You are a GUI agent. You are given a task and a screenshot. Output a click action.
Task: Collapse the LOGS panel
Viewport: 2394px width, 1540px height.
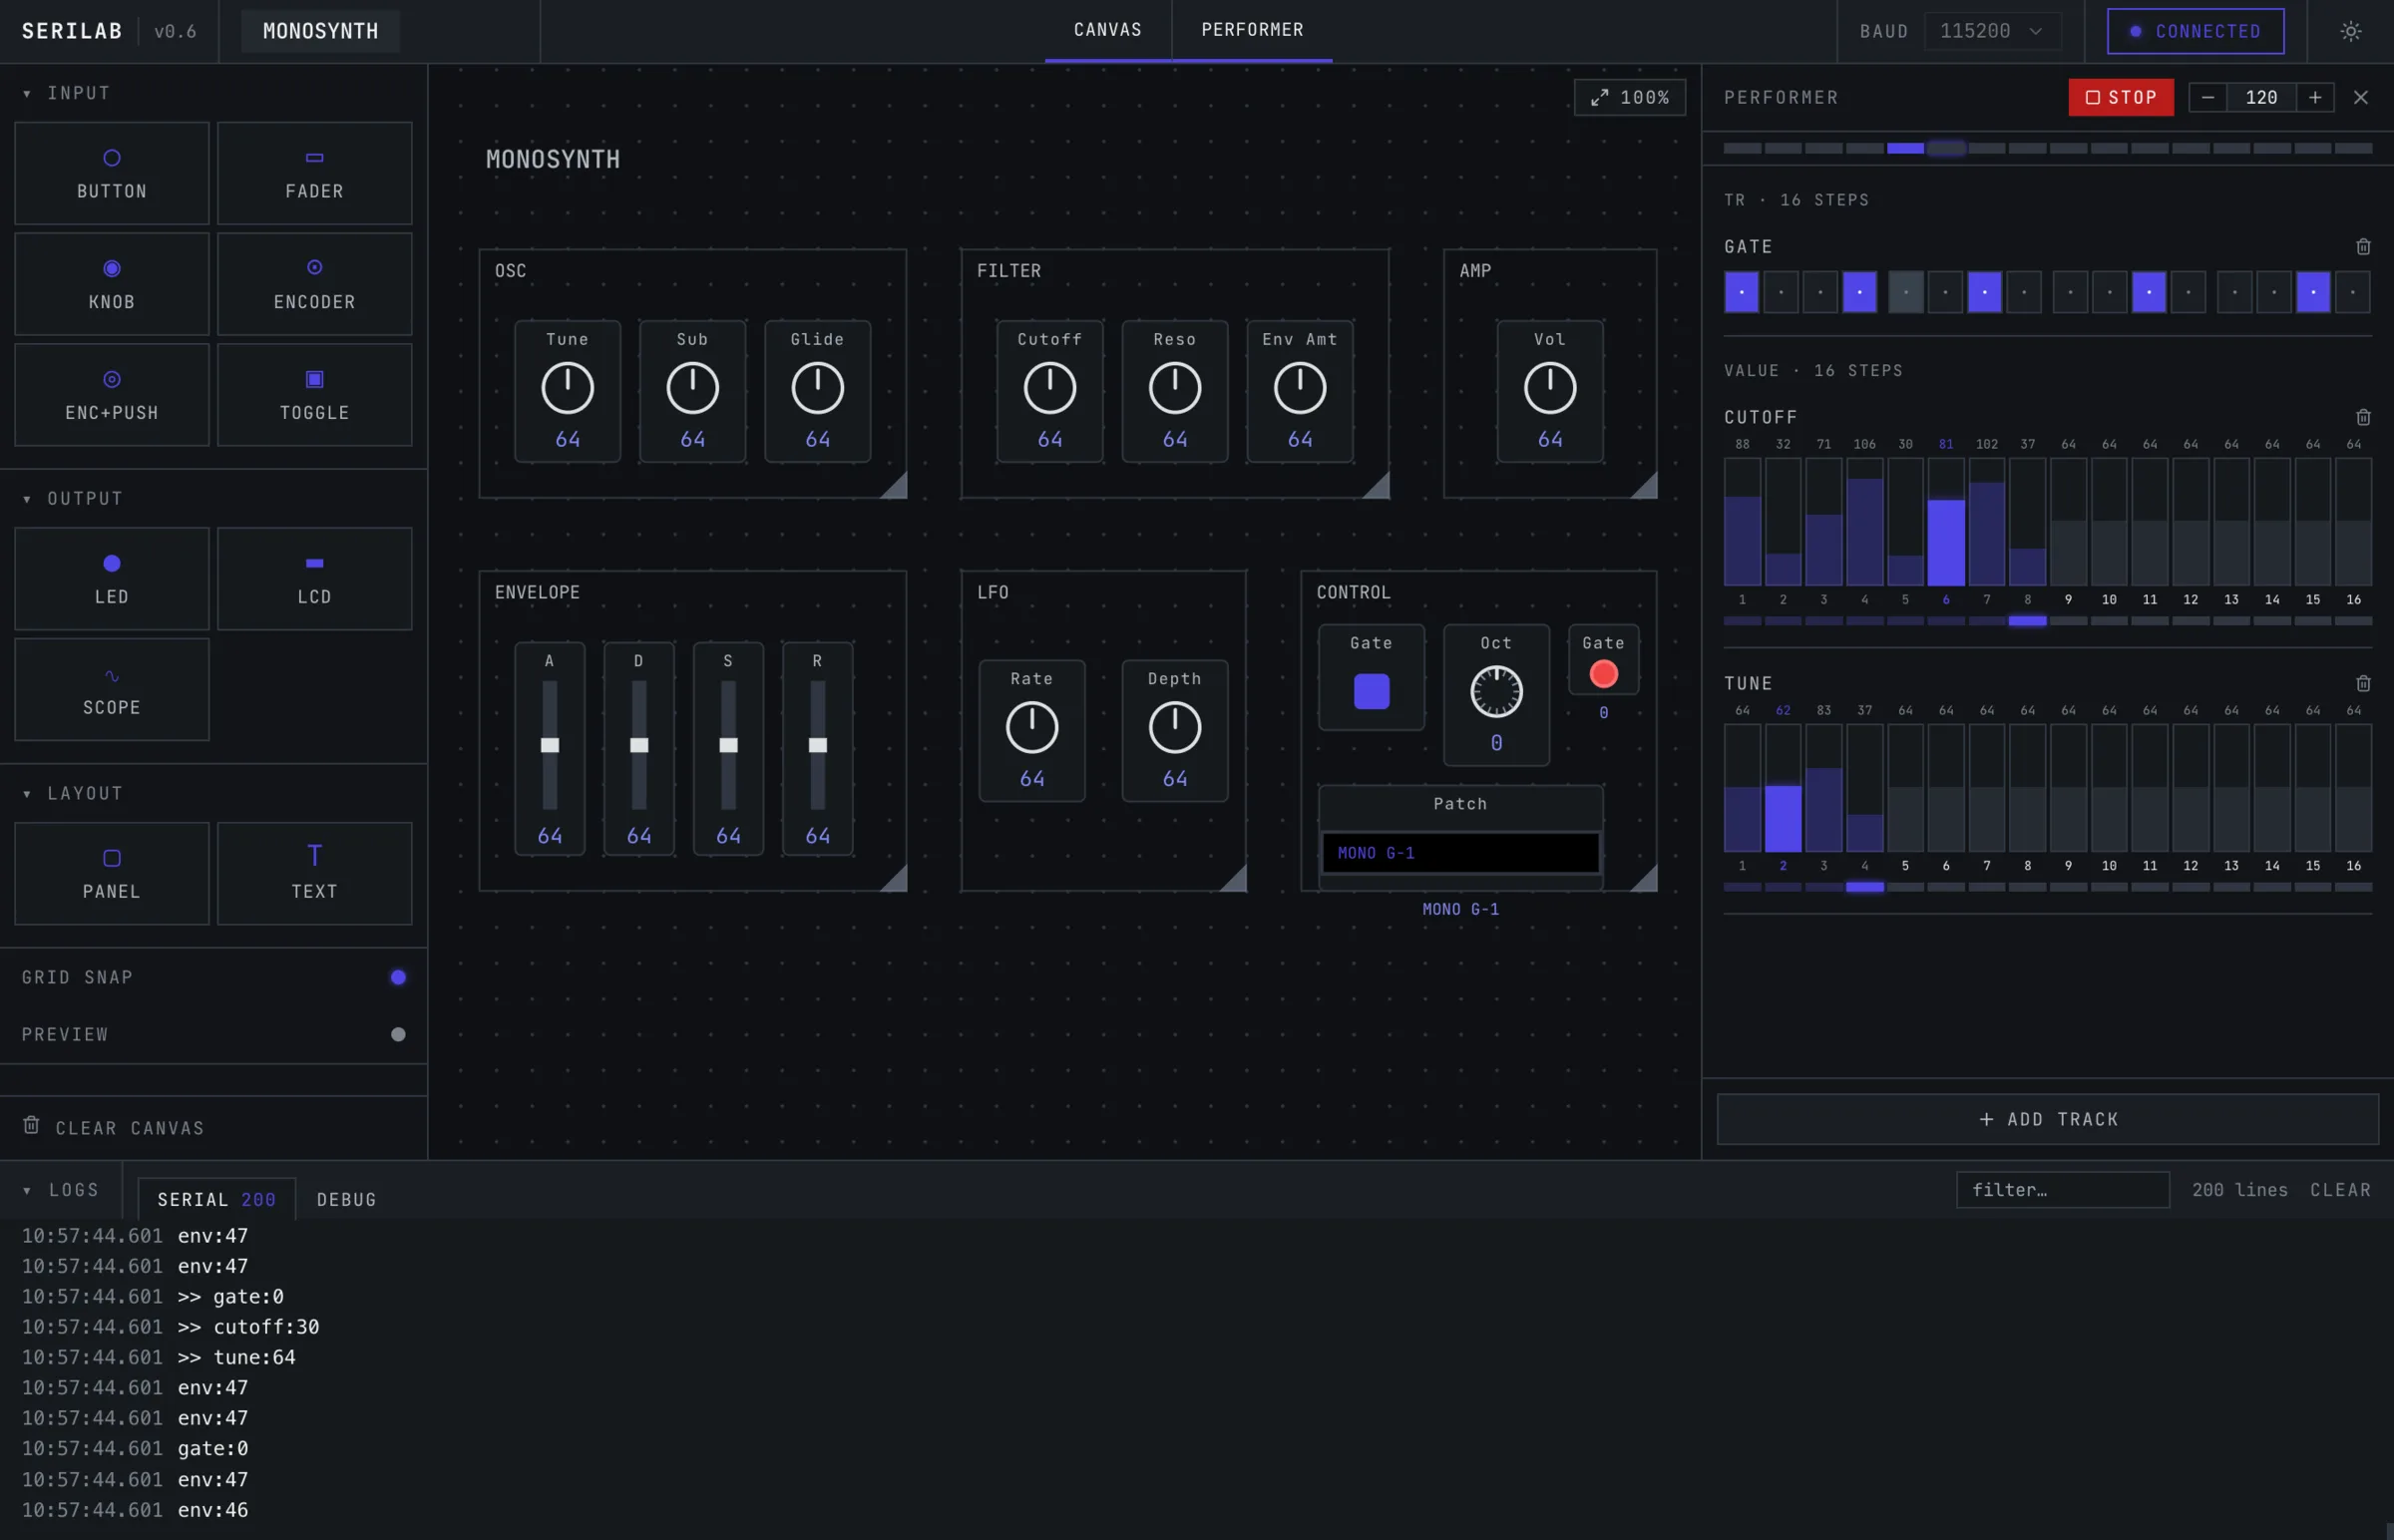(x=60, y=1190)
